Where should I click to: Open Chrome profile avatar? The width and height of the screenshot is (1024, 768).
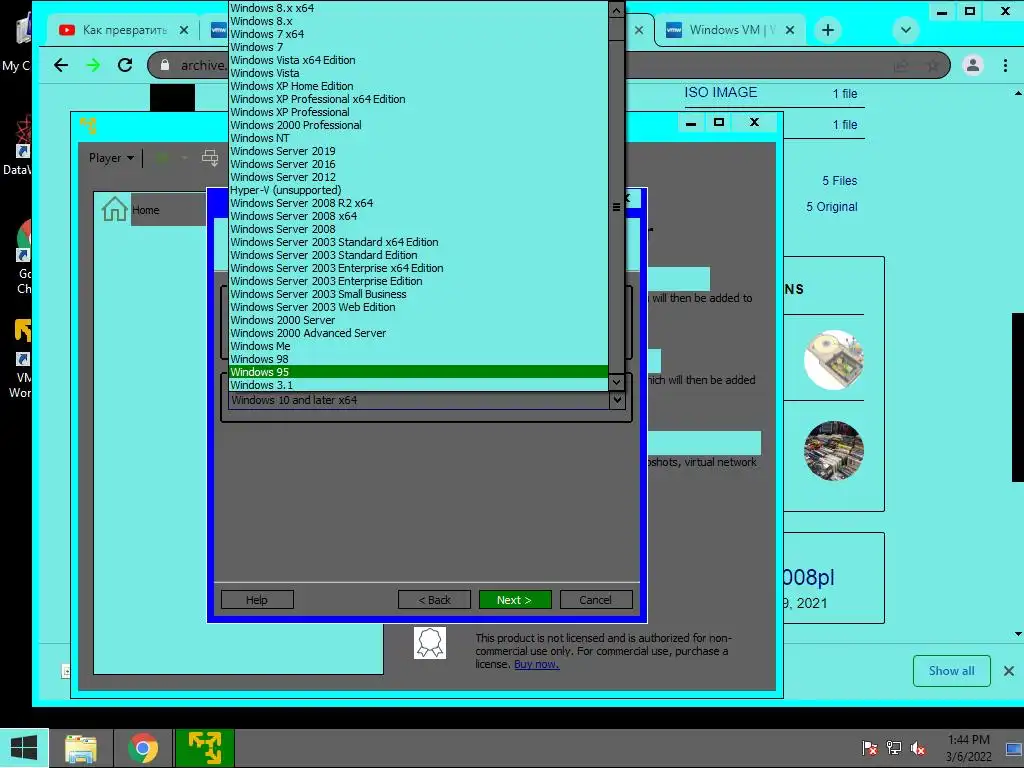[x=972, y=65]
